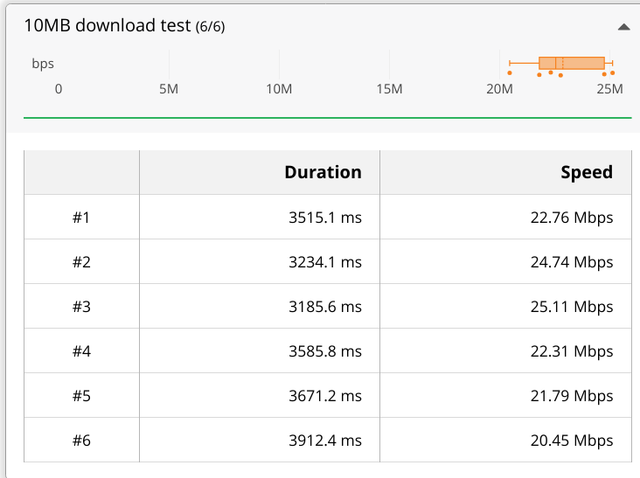Select duration value 3234.1 ms
This screenshot has height=478, width=640.
point(325,262)
